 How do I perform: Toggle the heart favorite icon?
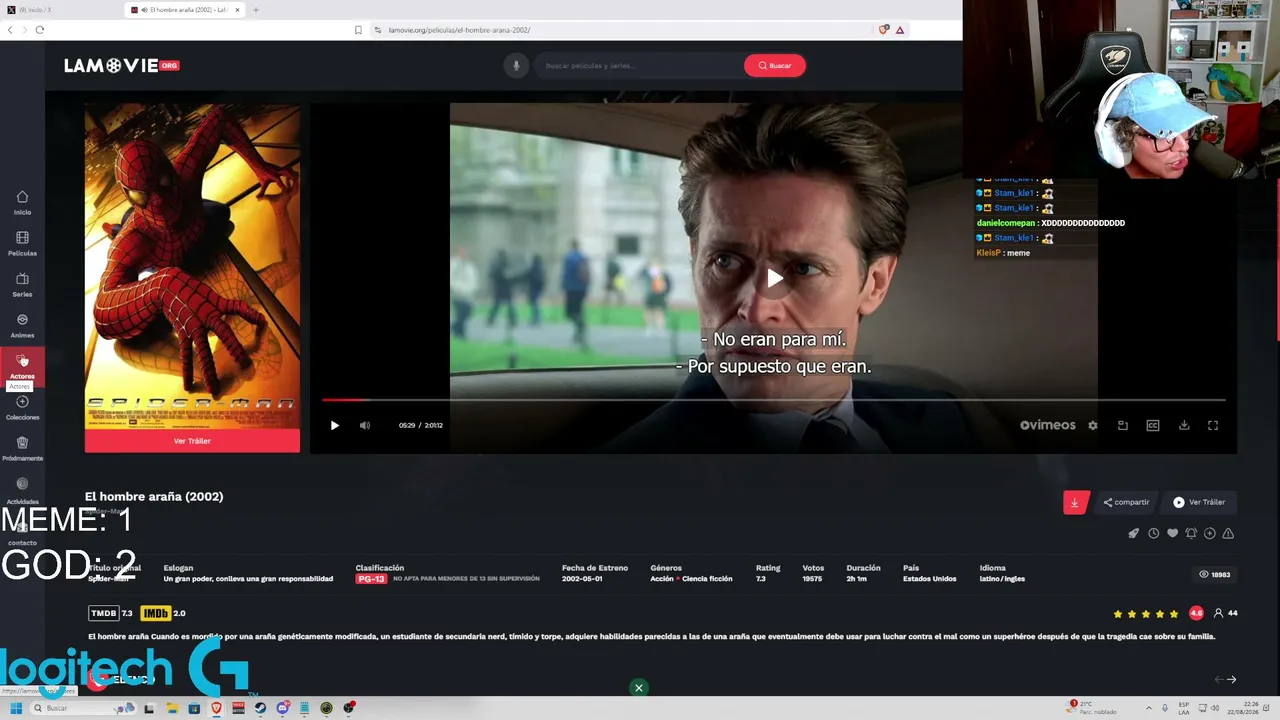tap(1172, 534)
